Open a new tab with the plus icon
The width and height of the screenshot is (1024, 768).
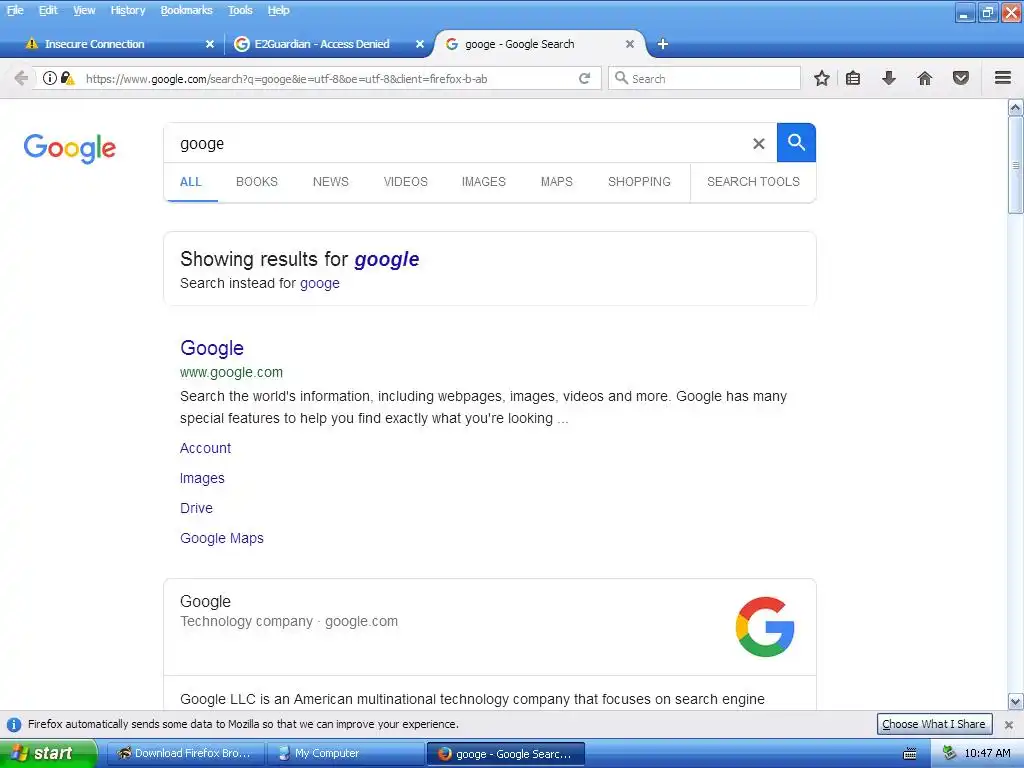pos(662,44)
